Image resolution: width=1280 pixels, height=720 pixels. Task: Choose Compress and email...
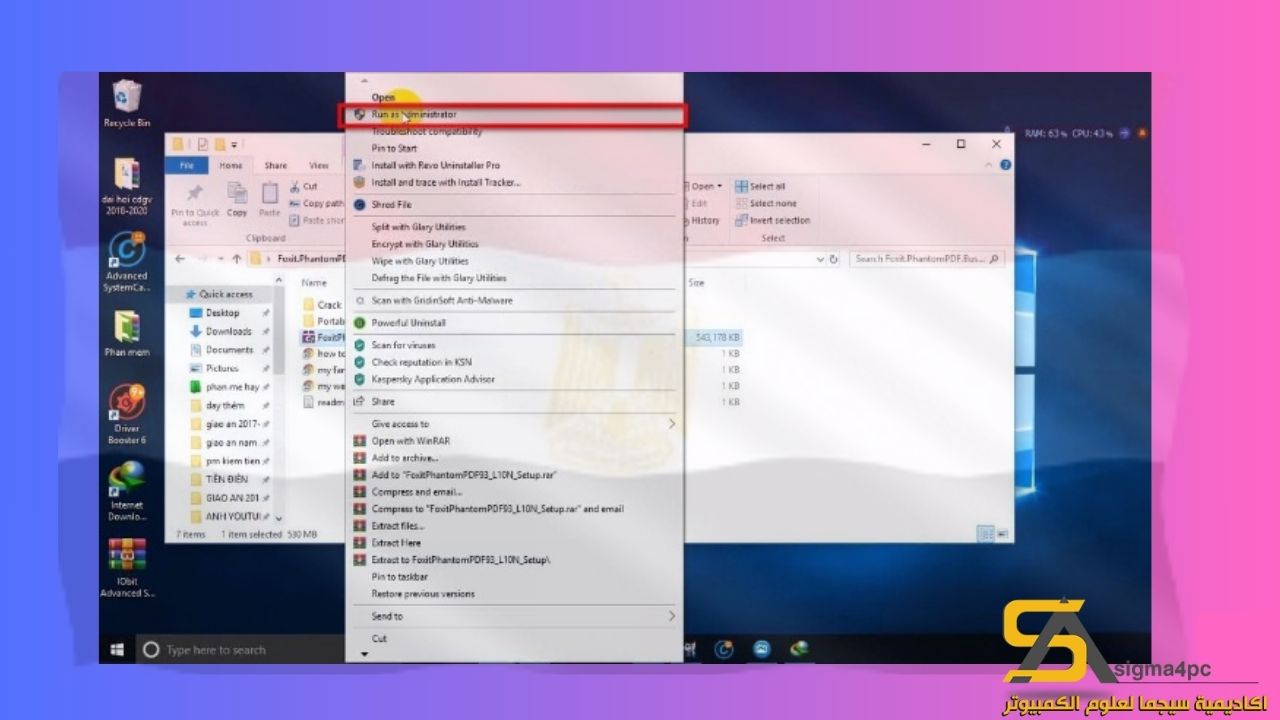pos(416,492)
